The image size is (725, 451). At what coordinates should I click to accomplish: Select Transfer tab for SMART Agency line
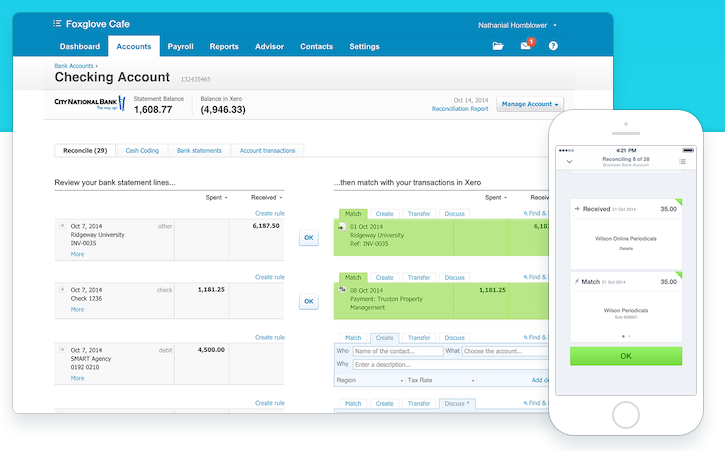coord(419,338)
